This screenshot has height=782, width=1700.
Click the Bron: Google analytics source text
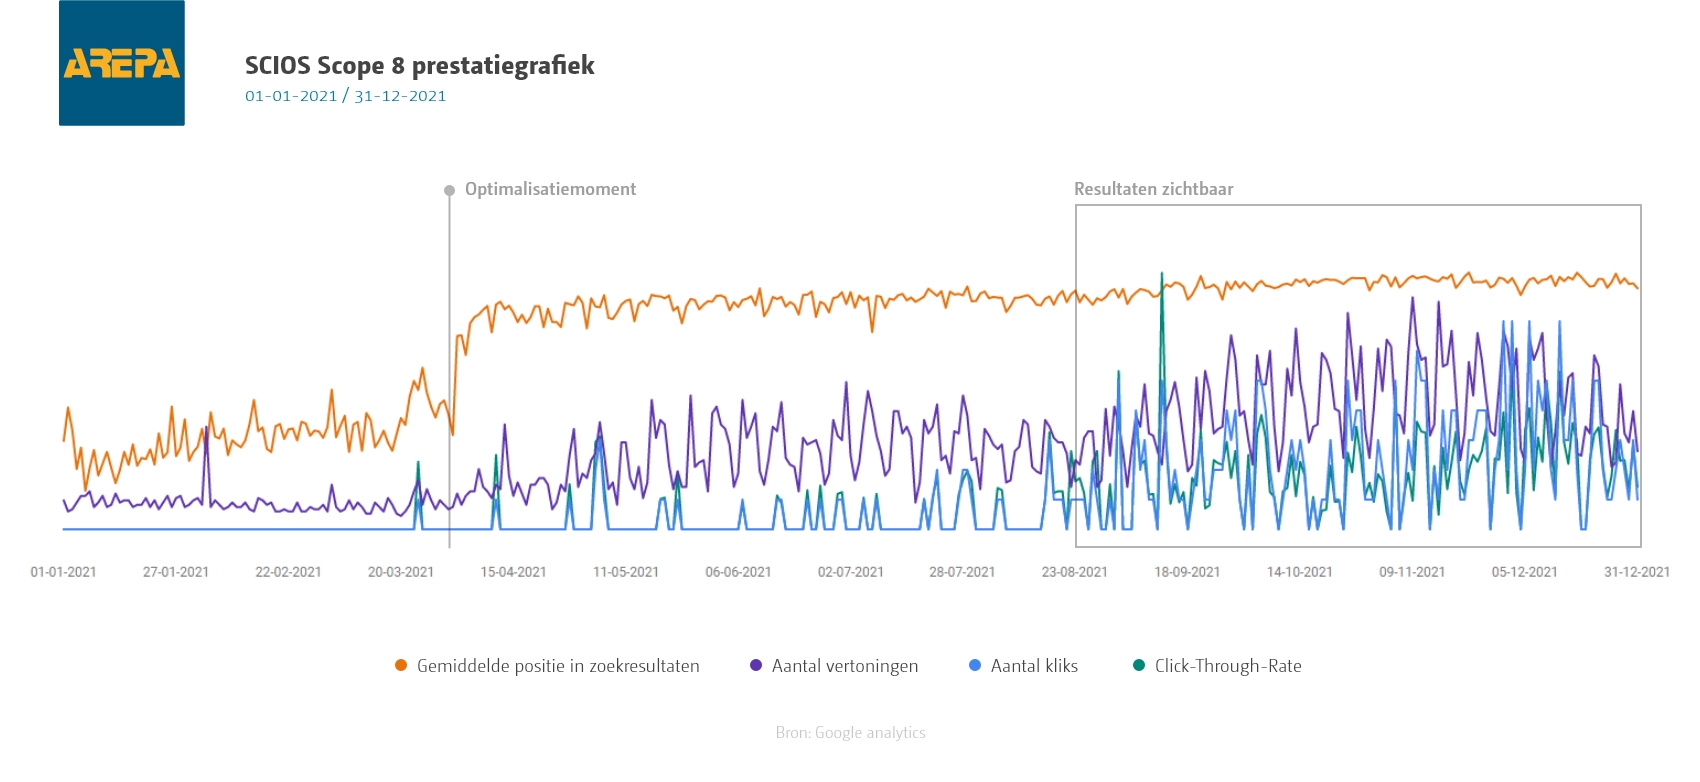pyautogui.click(x=850, y=733)
